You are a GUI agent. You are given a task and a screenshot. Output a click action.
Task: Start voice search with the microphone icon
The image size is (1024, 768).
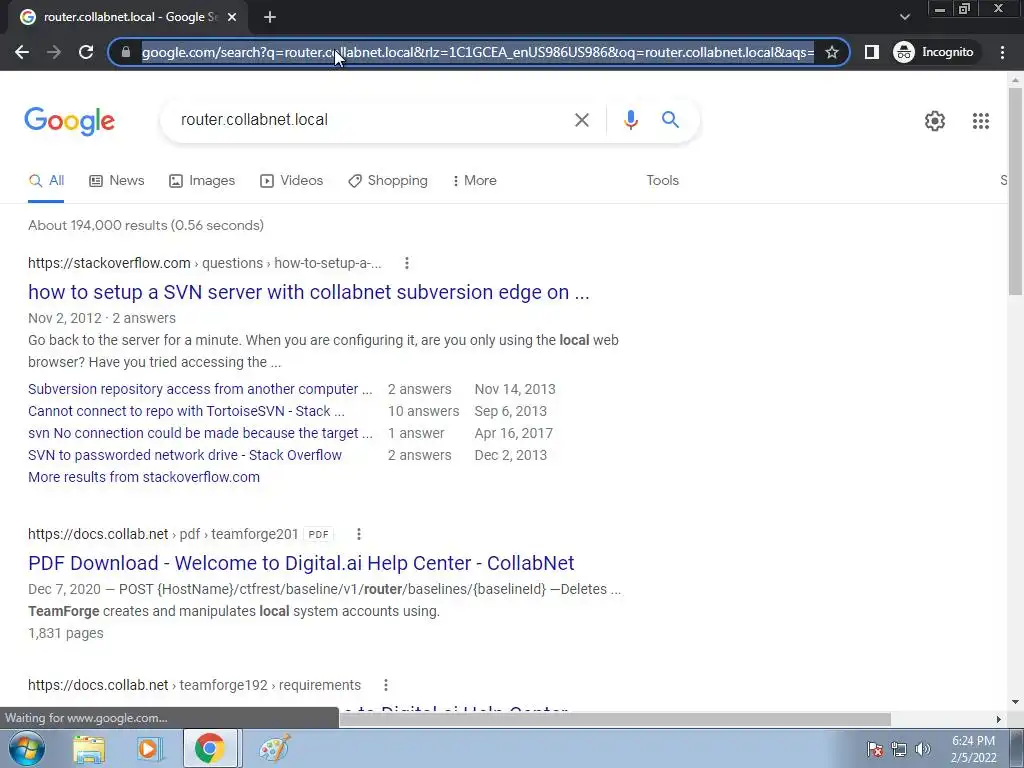(630, 120)
